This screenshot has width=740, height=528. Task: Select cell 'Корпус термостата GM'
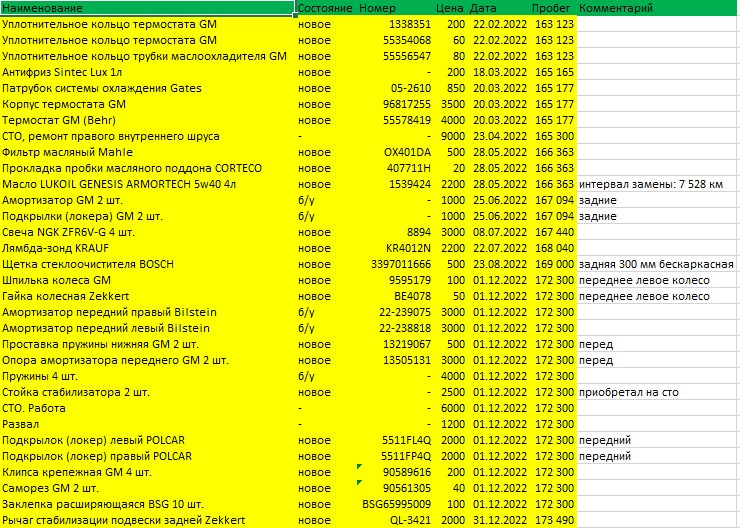tap(148, 104)
